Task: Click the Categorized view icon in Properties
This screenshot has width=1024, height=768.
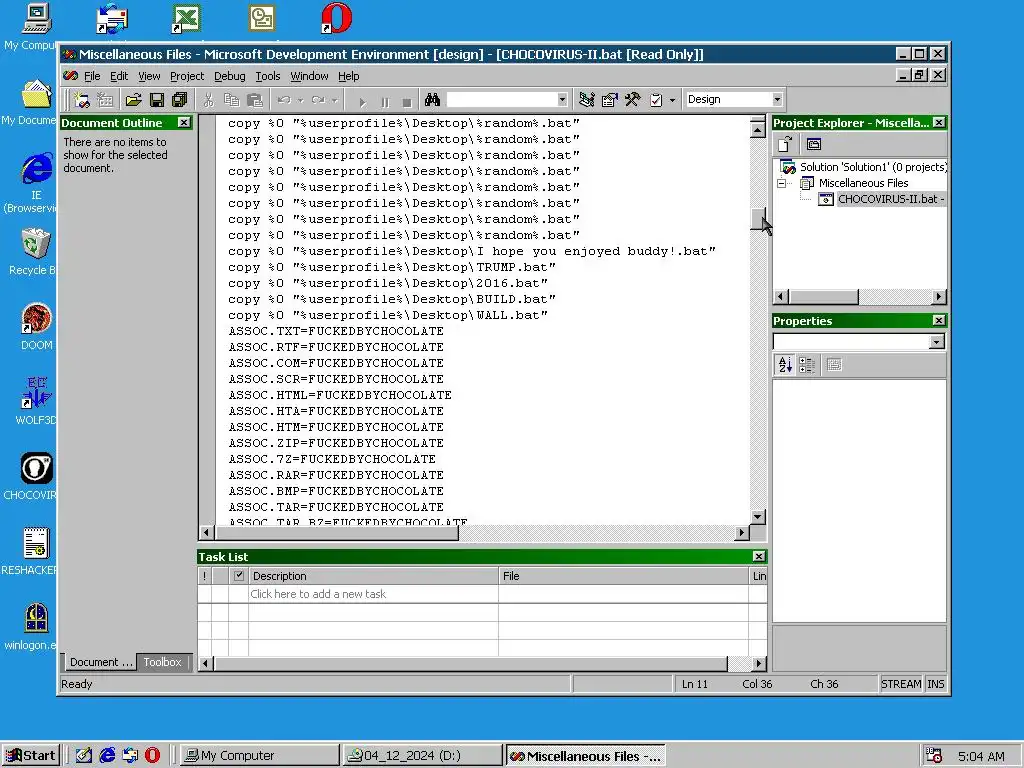Action: click(807, 364)
